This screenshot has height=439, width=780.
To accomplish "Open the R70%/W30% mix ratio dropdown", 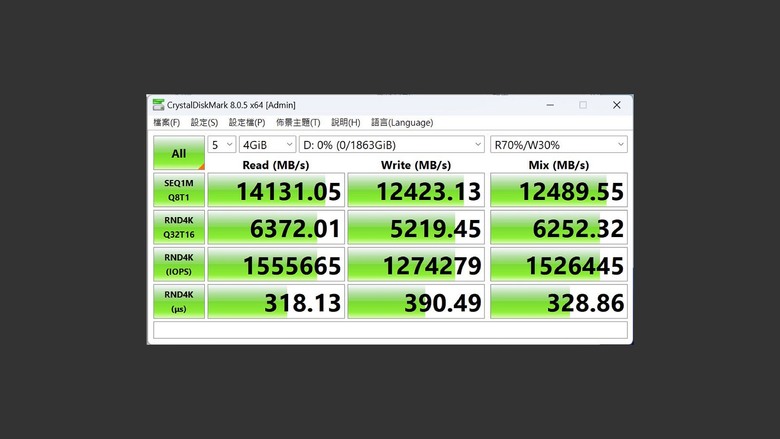I will [x=559, y=145].
